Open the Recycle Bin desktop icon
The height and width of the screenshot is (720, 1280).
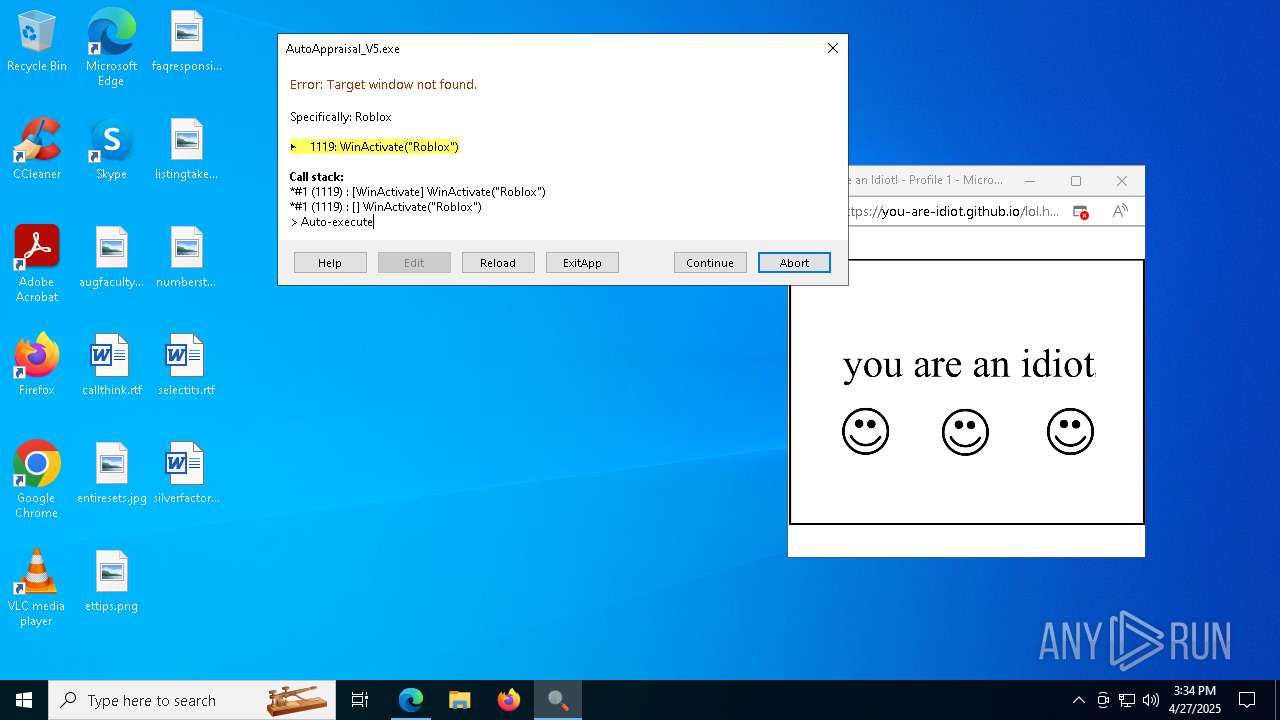click(x=37, y=42)
